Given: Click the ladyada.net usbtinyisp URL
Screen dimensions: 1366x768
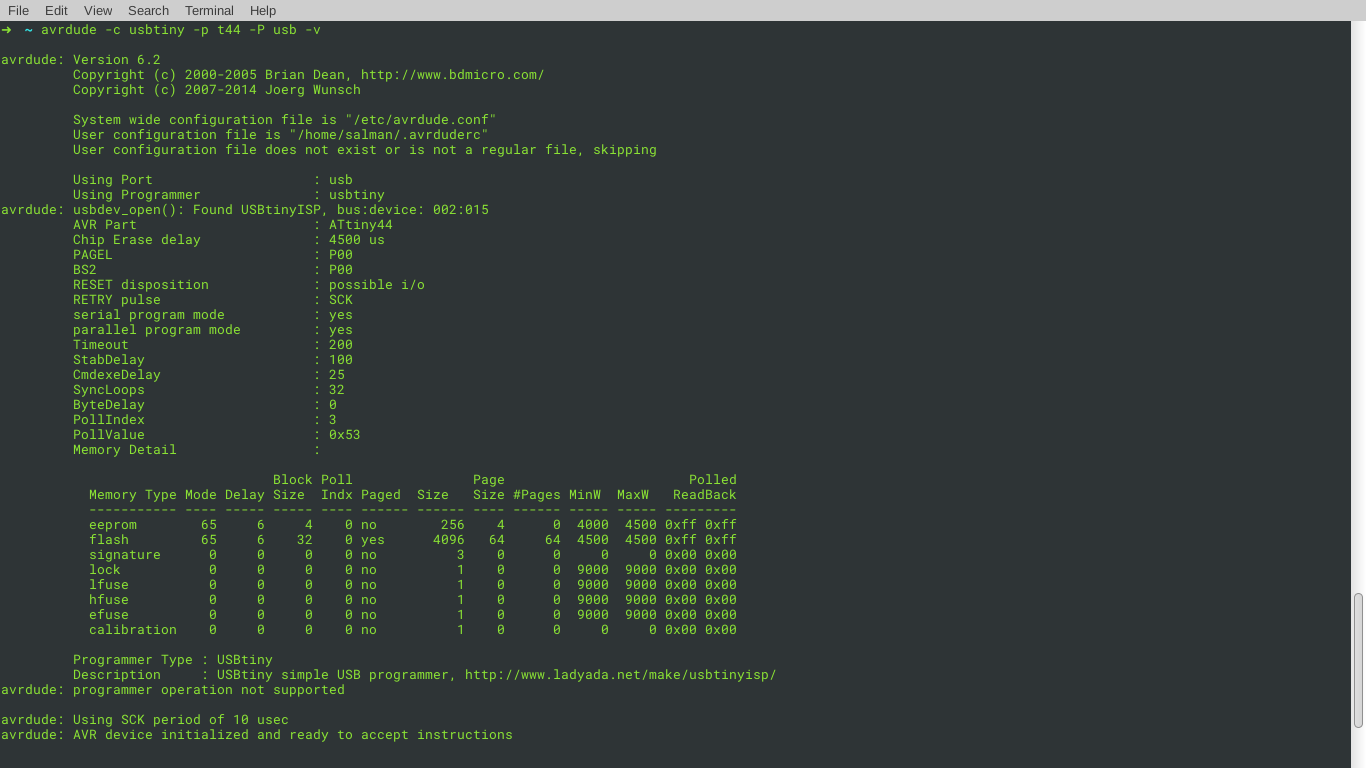Looking at the screenshot, I should pyautogui.click(x=620, y=674).
